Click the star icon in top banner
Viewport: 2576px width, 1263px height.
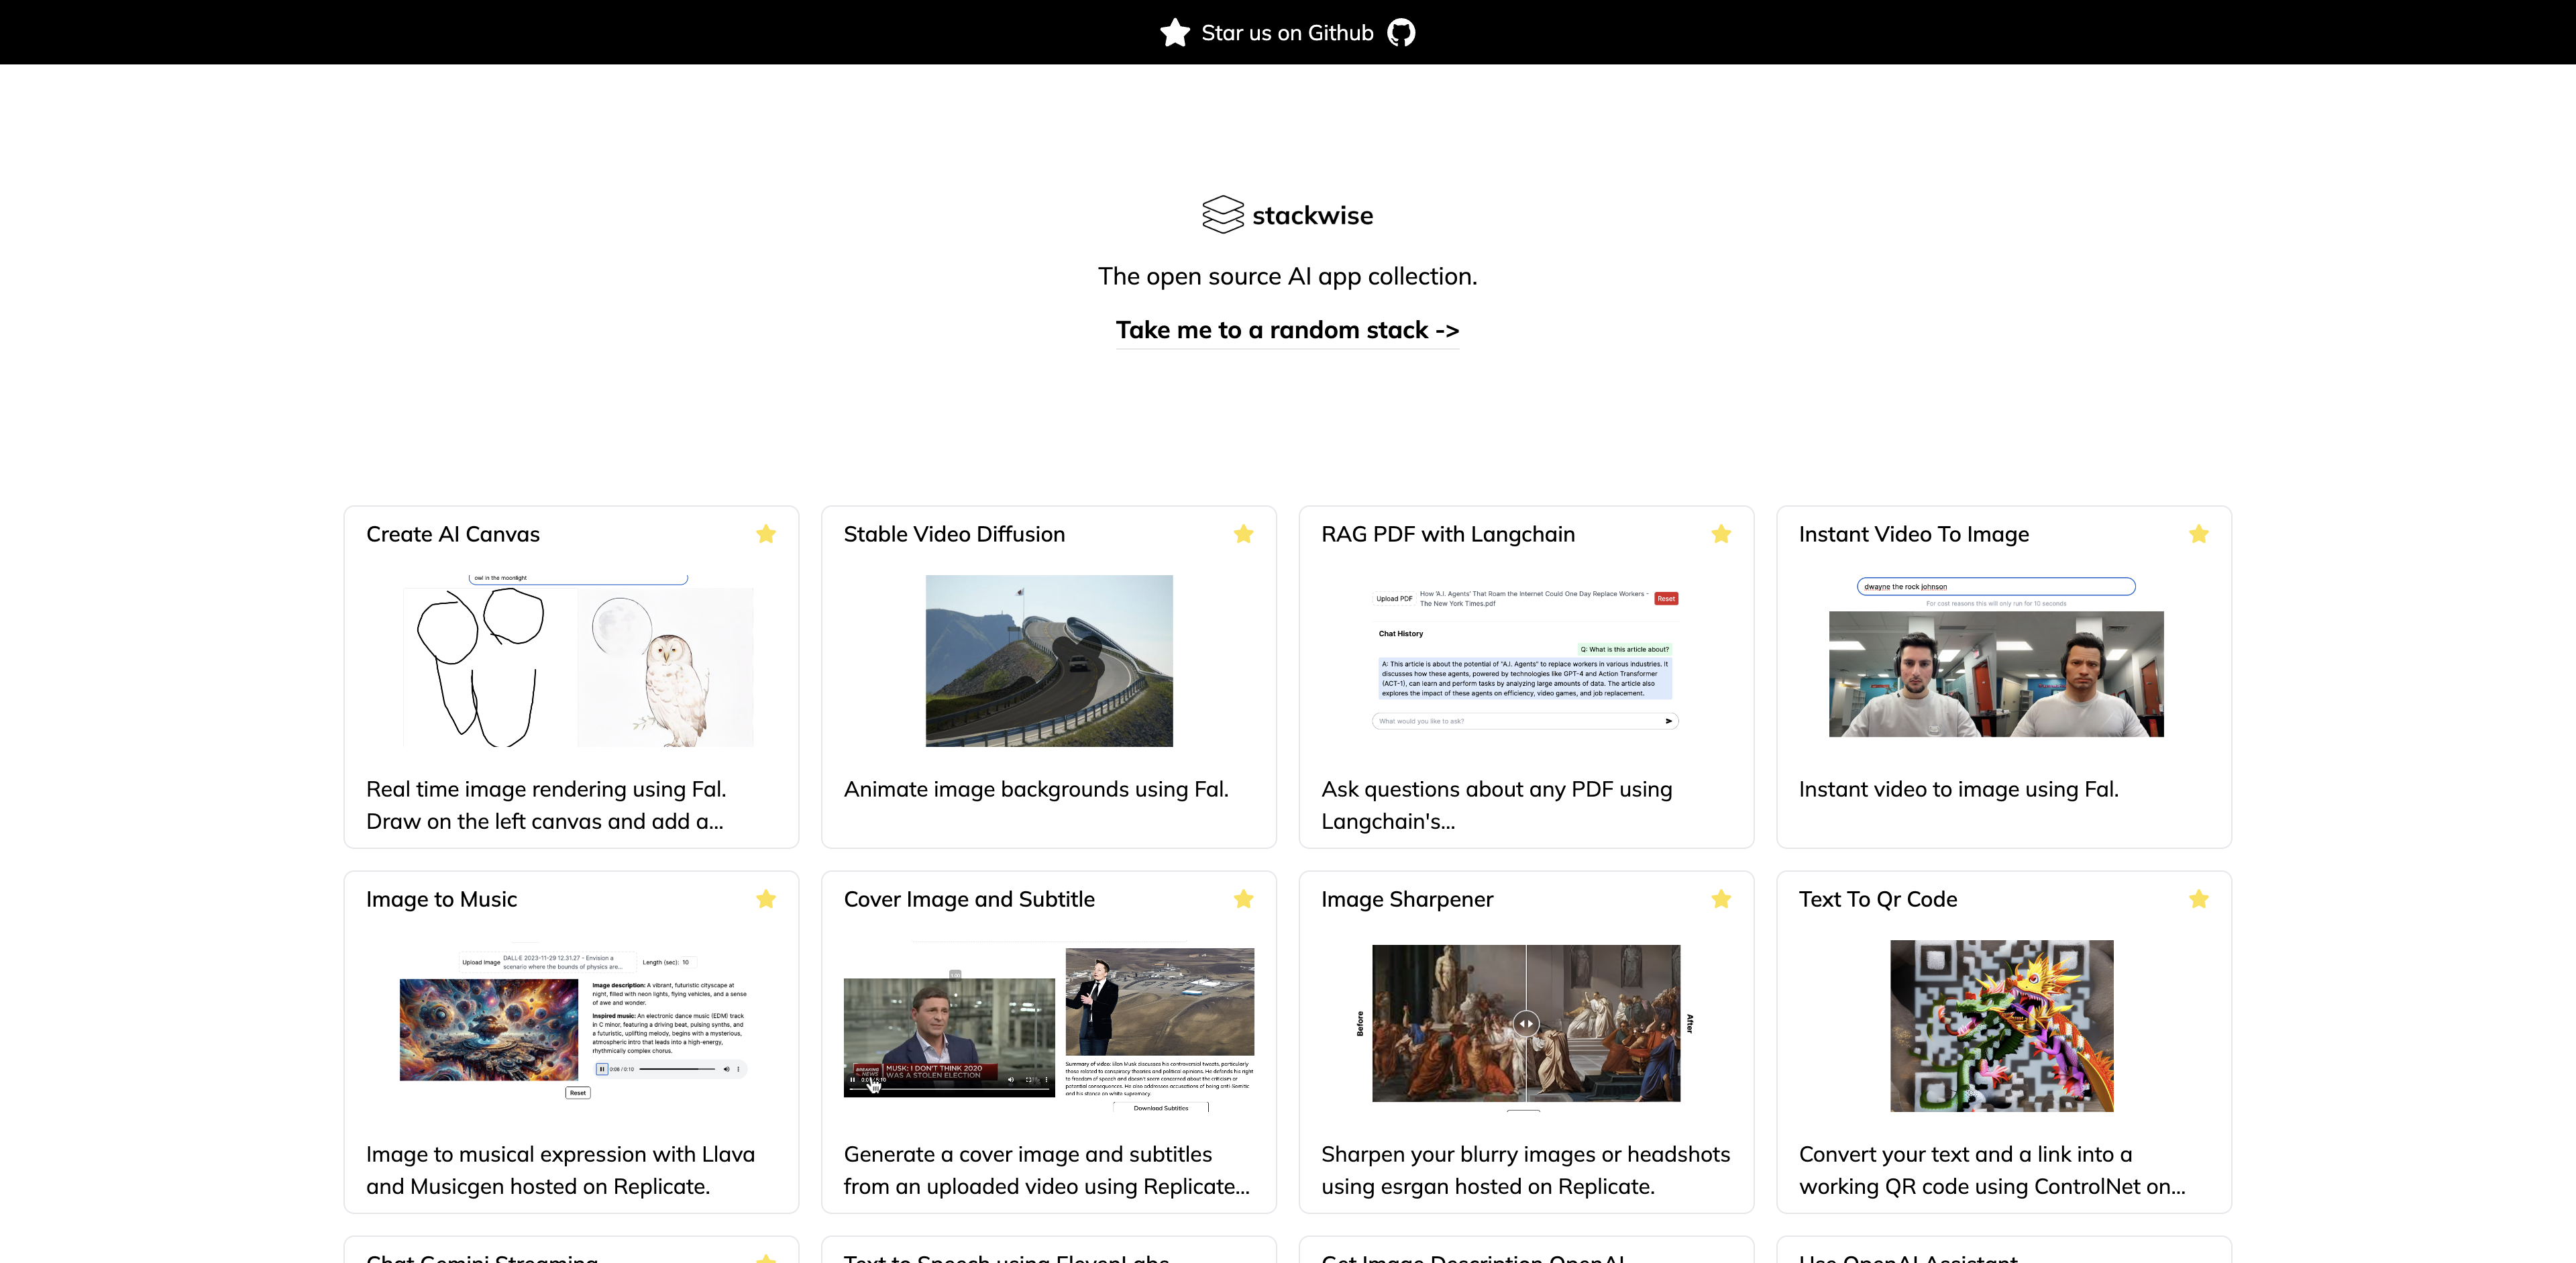[1175, 33]
